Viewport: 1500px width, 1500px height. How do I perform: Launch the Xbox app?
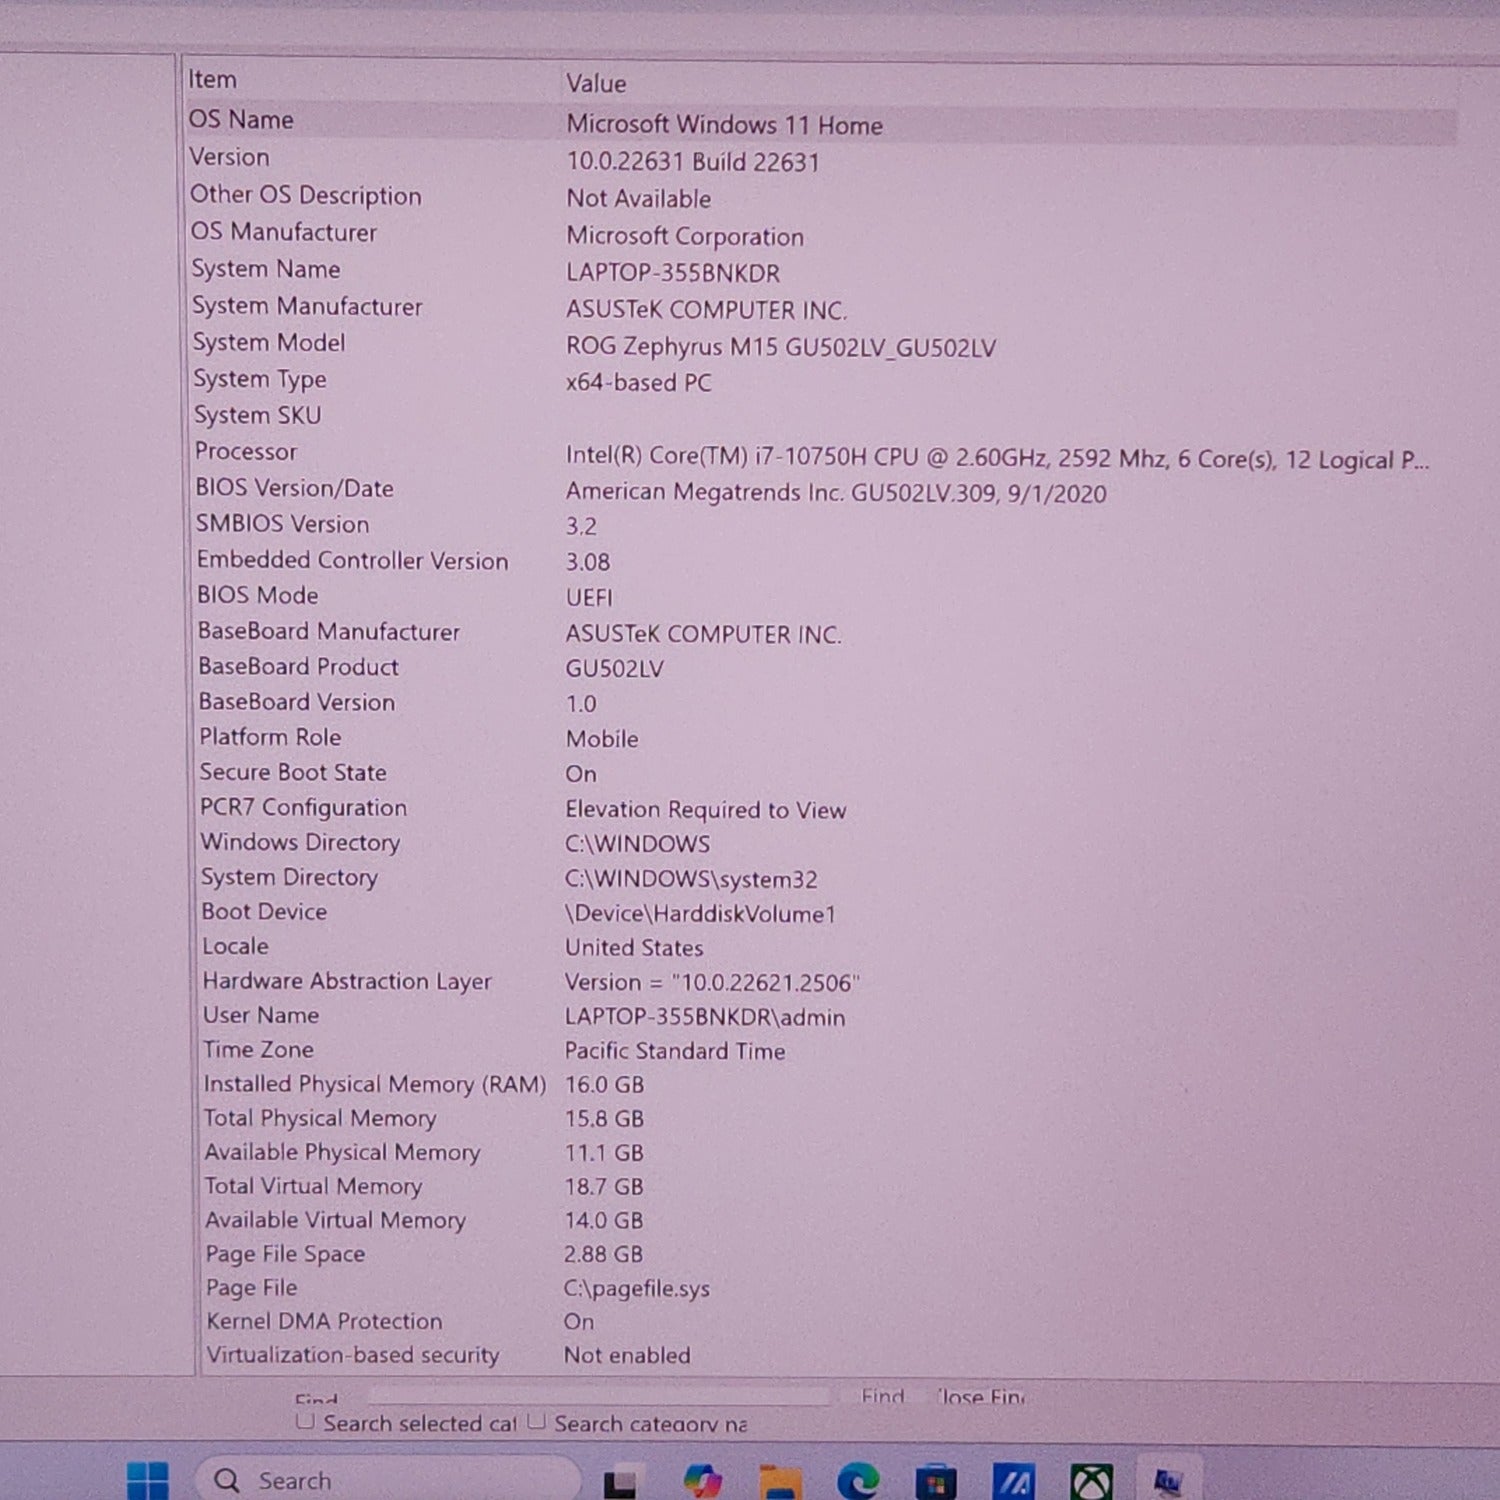tap(1091, 1481)
